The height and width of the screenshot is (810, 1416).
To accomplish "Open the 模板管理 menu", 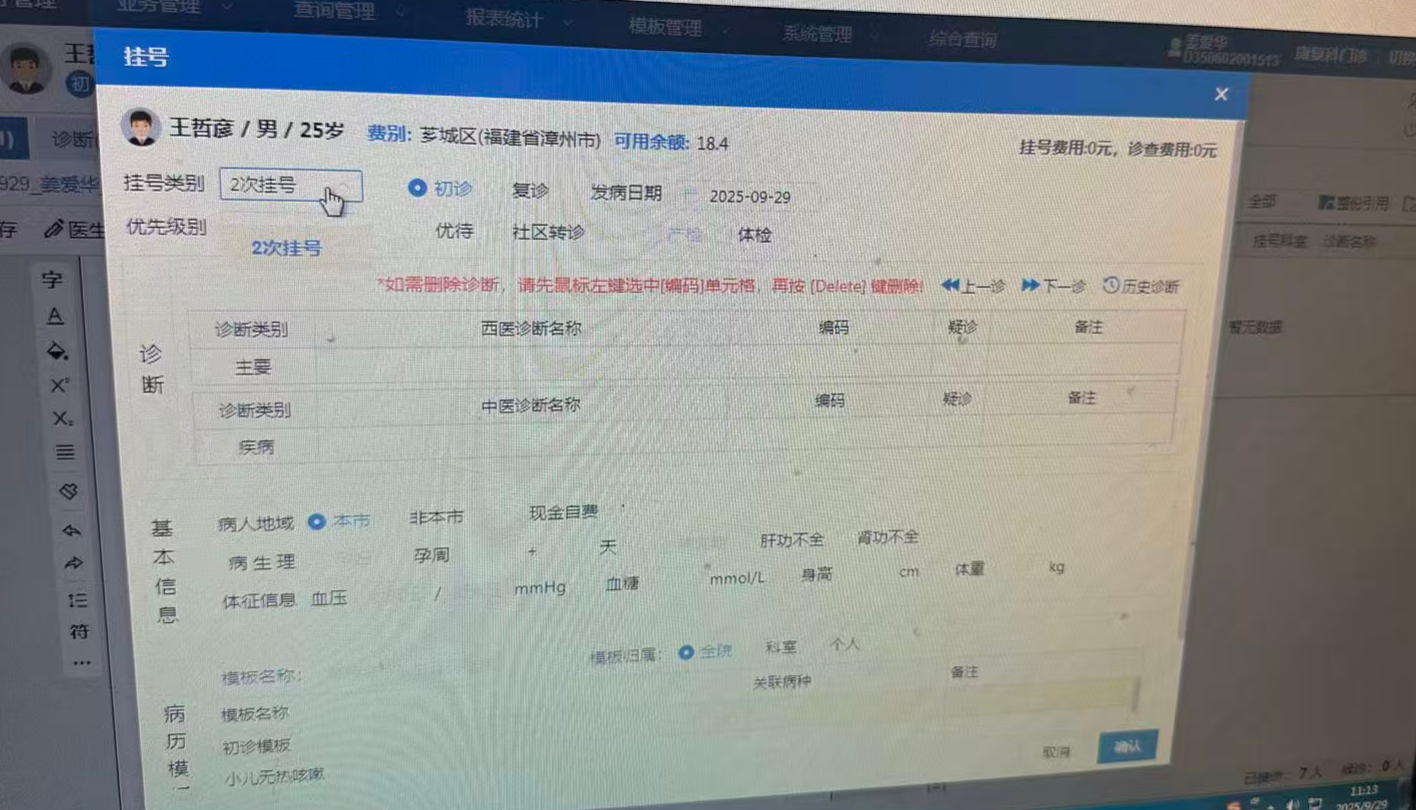I will tap(665, 27).
